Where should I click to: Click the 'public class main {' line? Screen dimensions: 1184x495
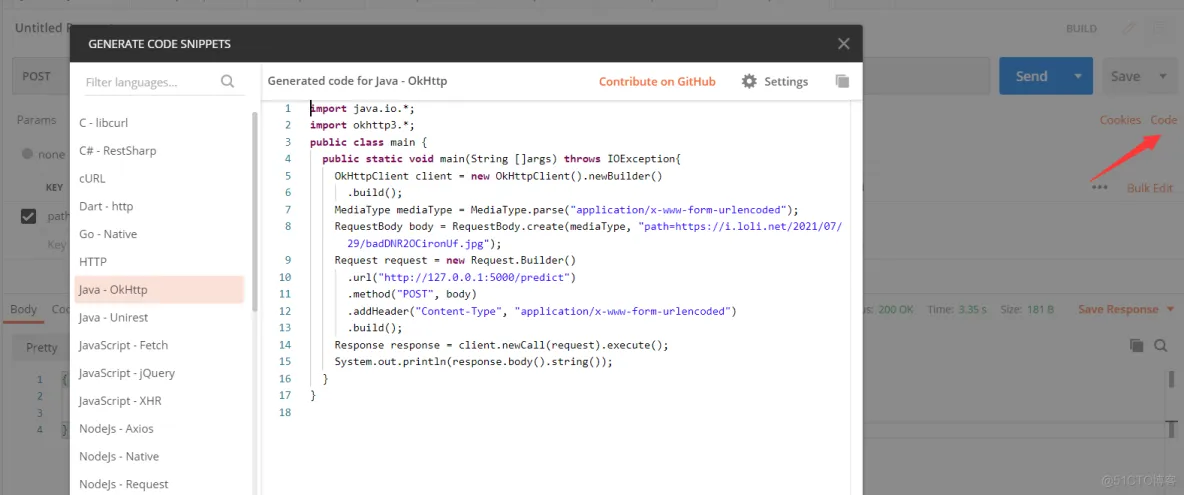point(368,142)
